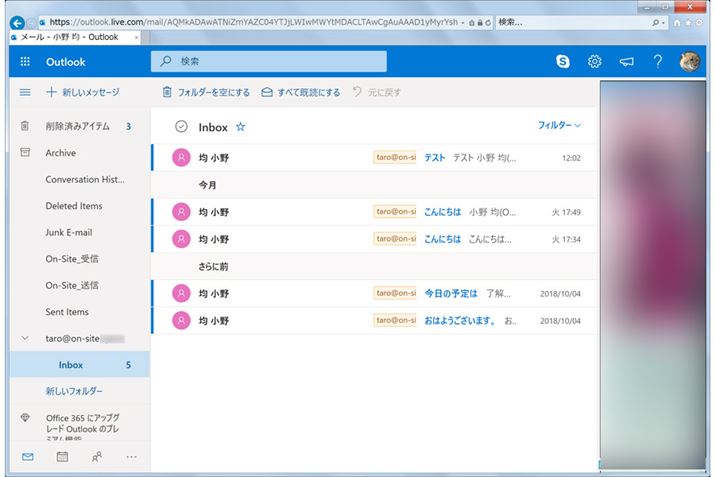Viewport: 715px width, 477px height.
Task: Show more apps via ellipsis in bottom bar
Action: 131,457
